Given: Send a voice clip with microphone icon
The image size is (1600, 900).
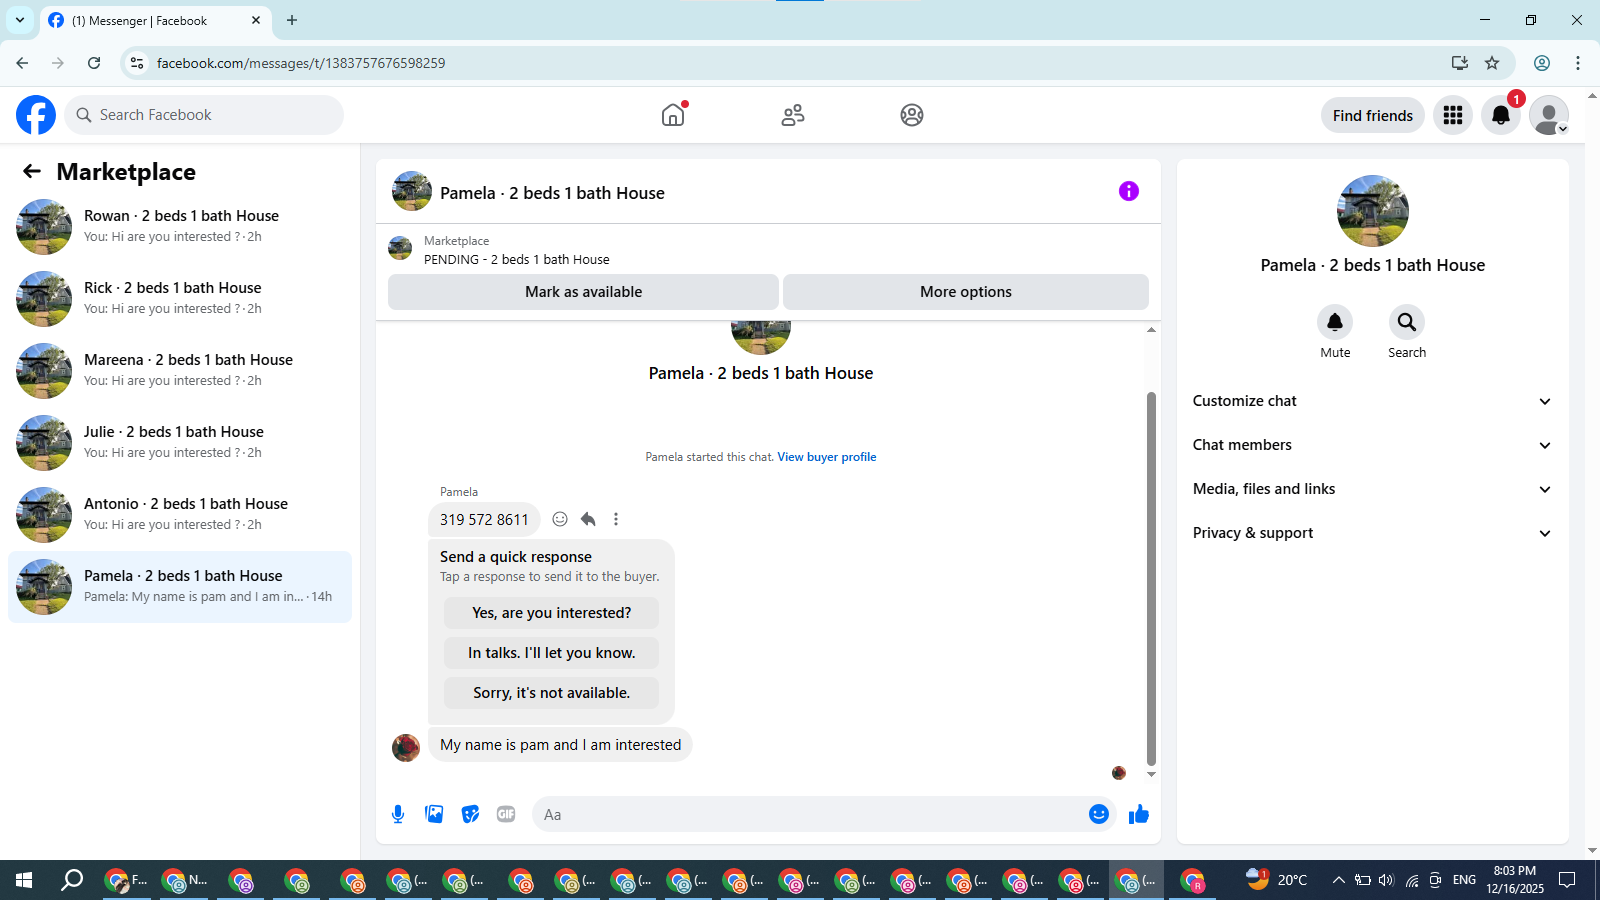Looking at the screenshot, I should click(x=398, y=814).
